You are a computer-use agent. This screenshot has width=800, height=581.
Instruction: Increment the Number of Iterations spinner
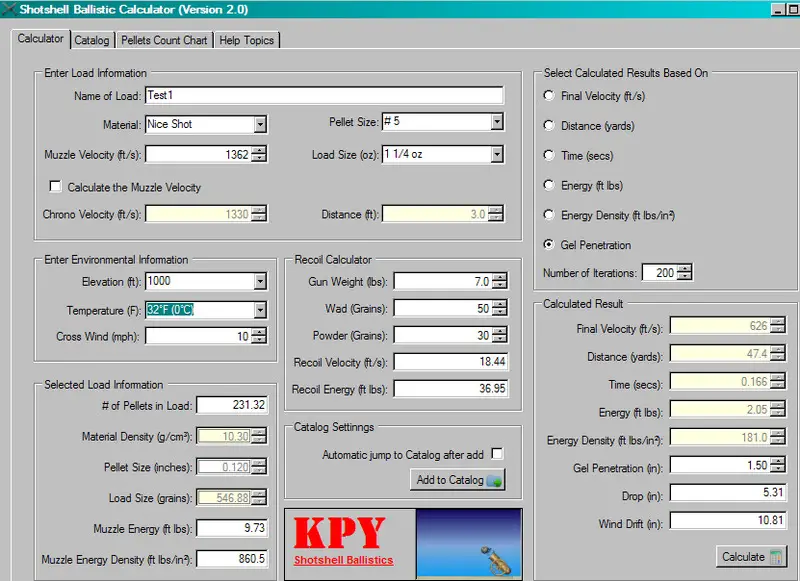click(684, 269)
